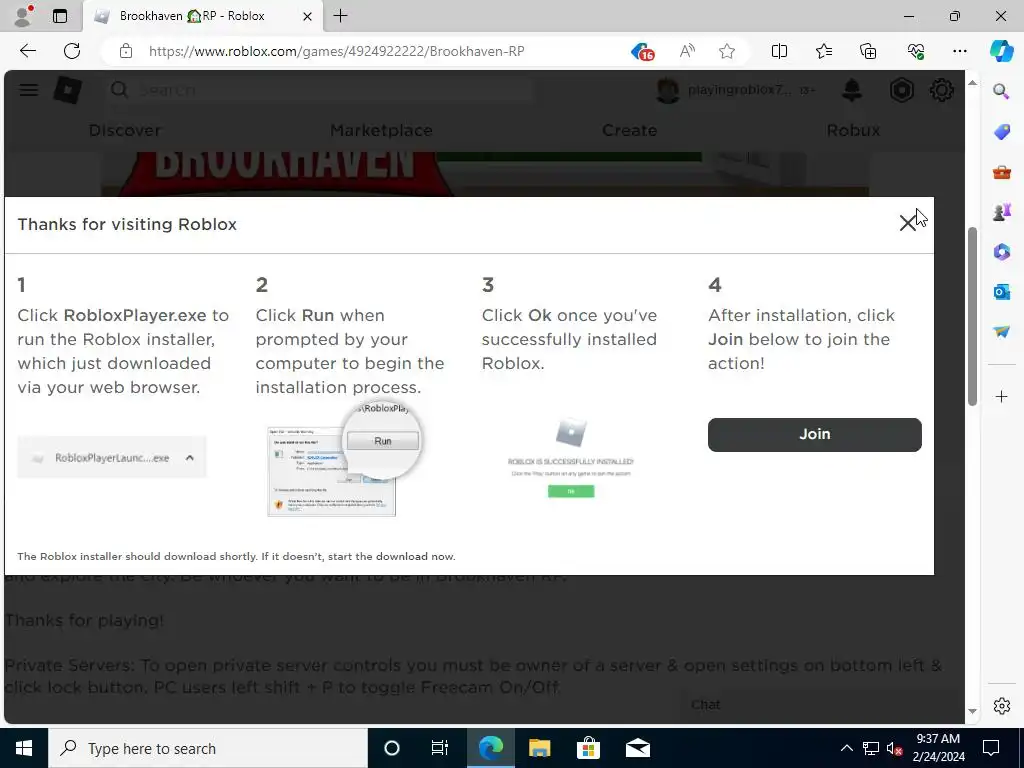Close the Thanks for visiting Roblox dialog
Screen dimensions: 1024x768
click(x=907, y=223)
